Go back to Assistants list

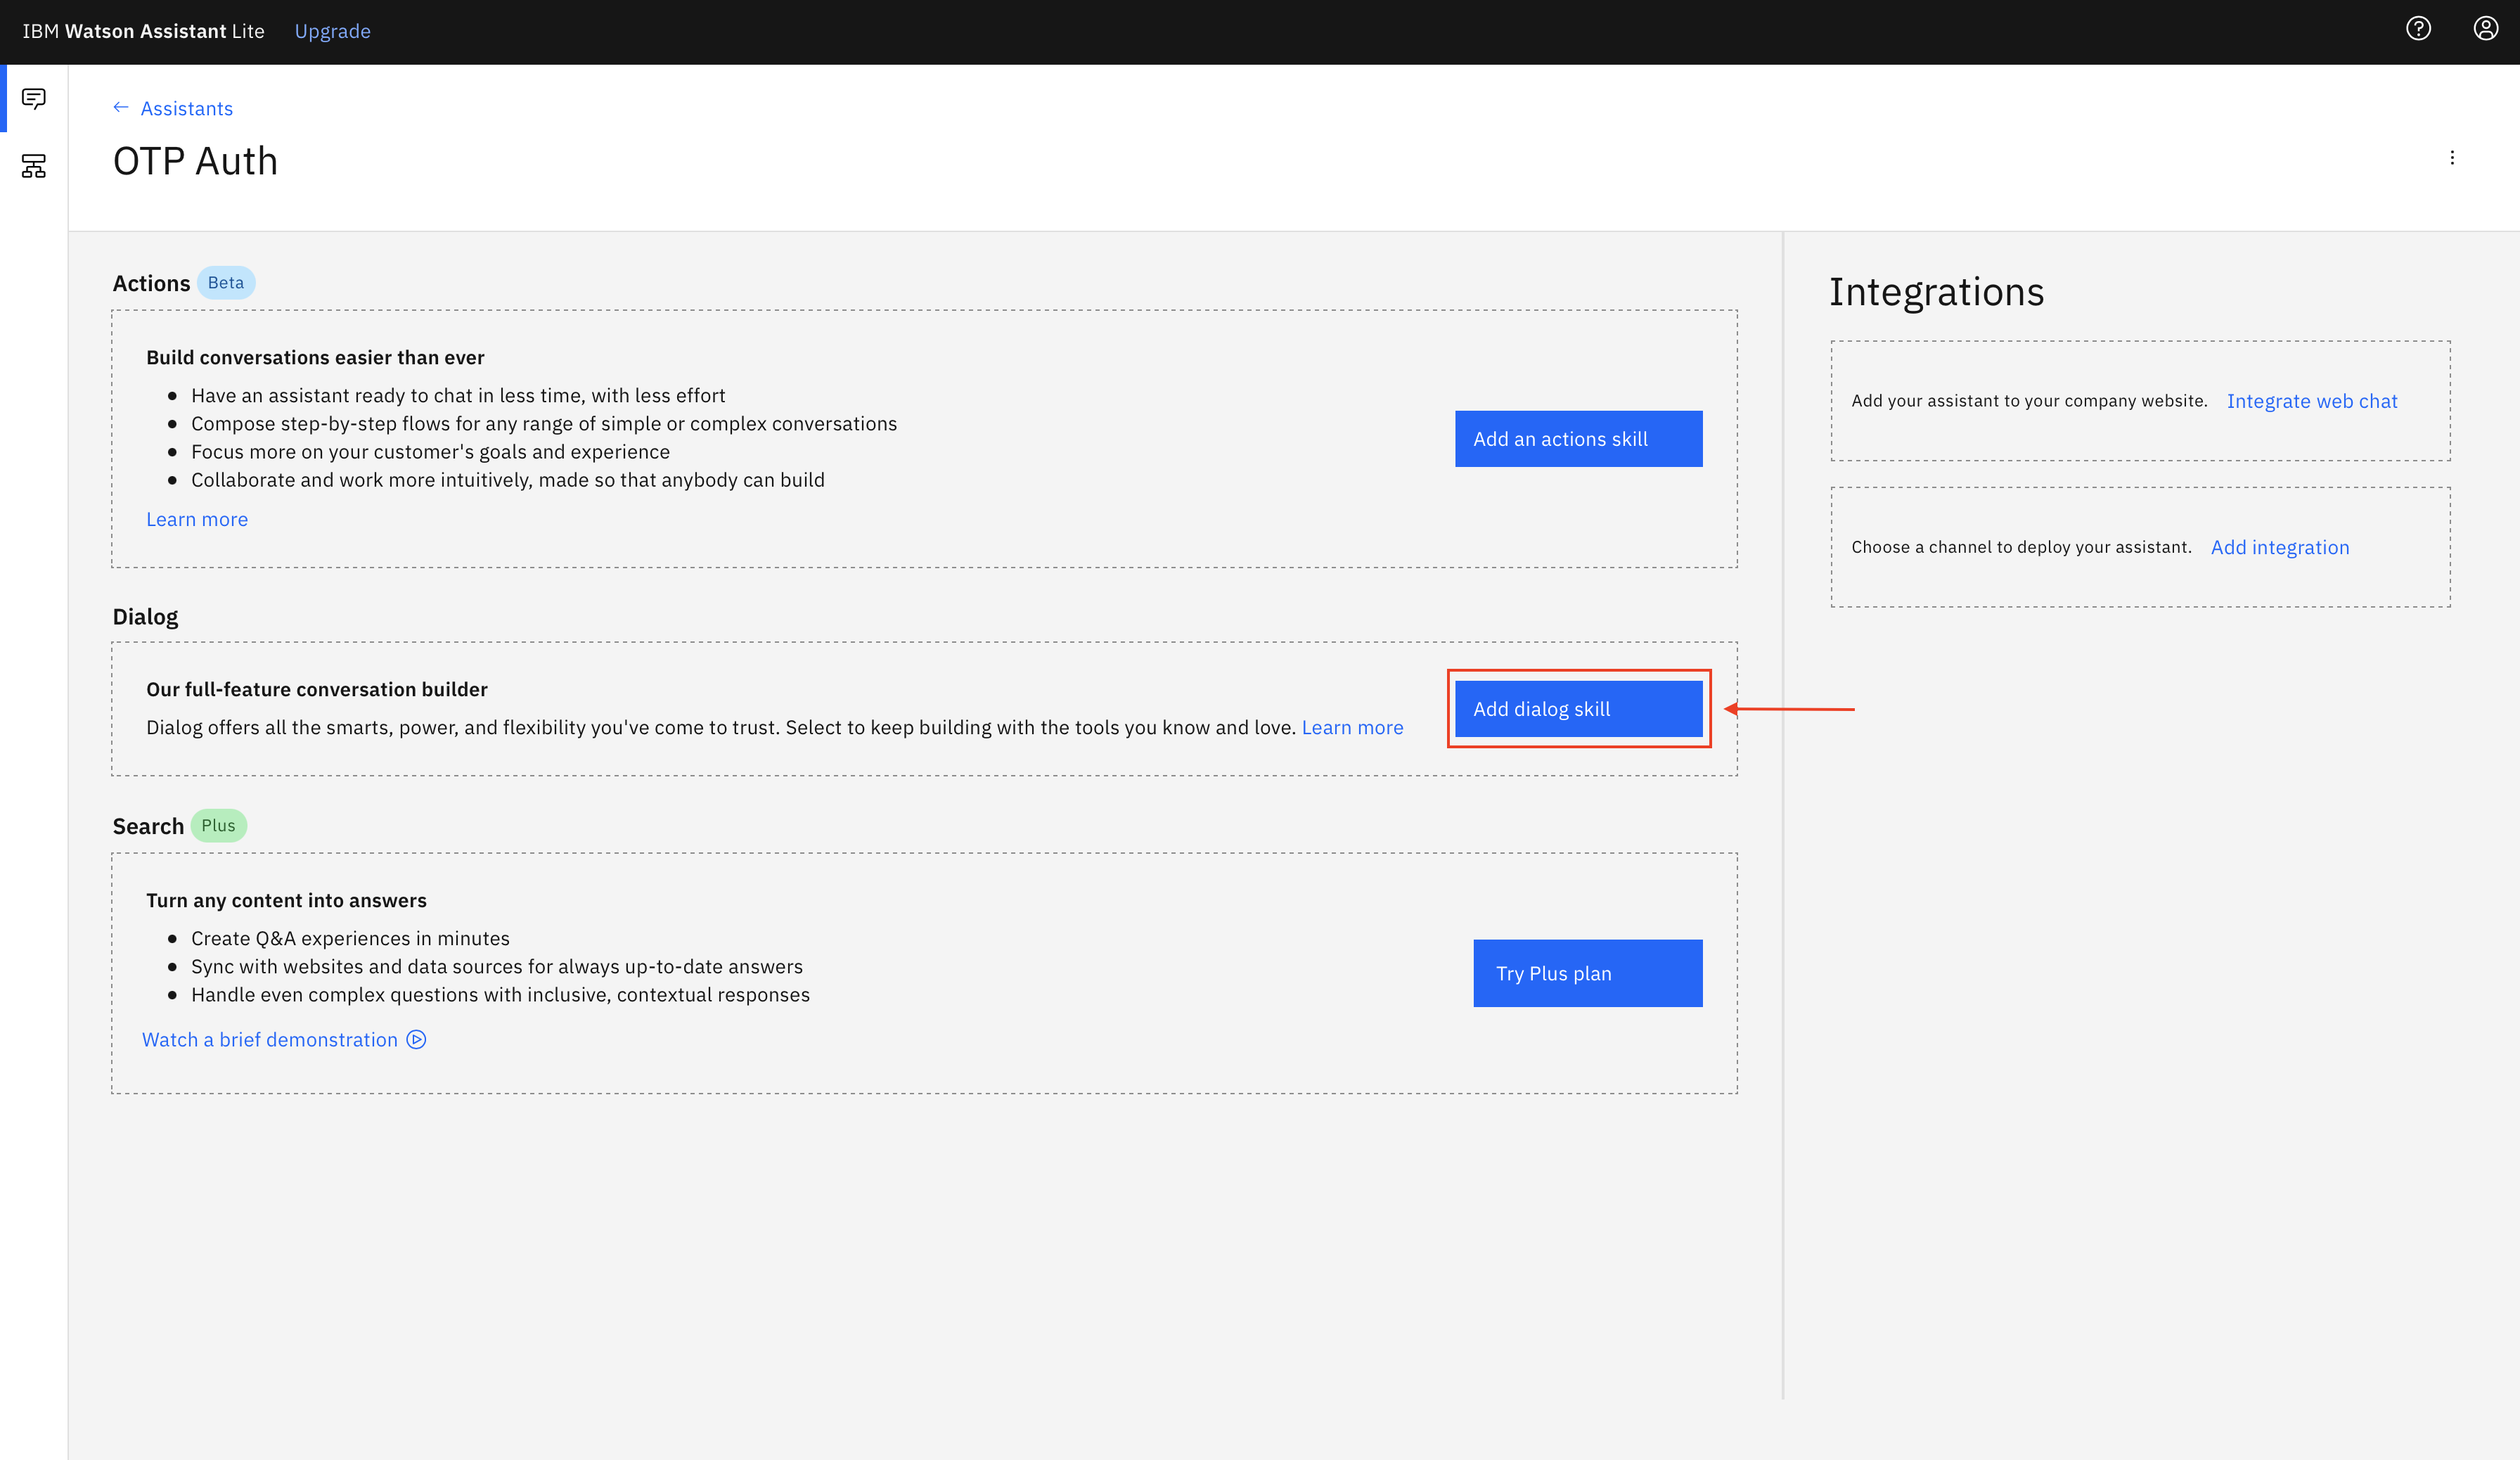186,108
